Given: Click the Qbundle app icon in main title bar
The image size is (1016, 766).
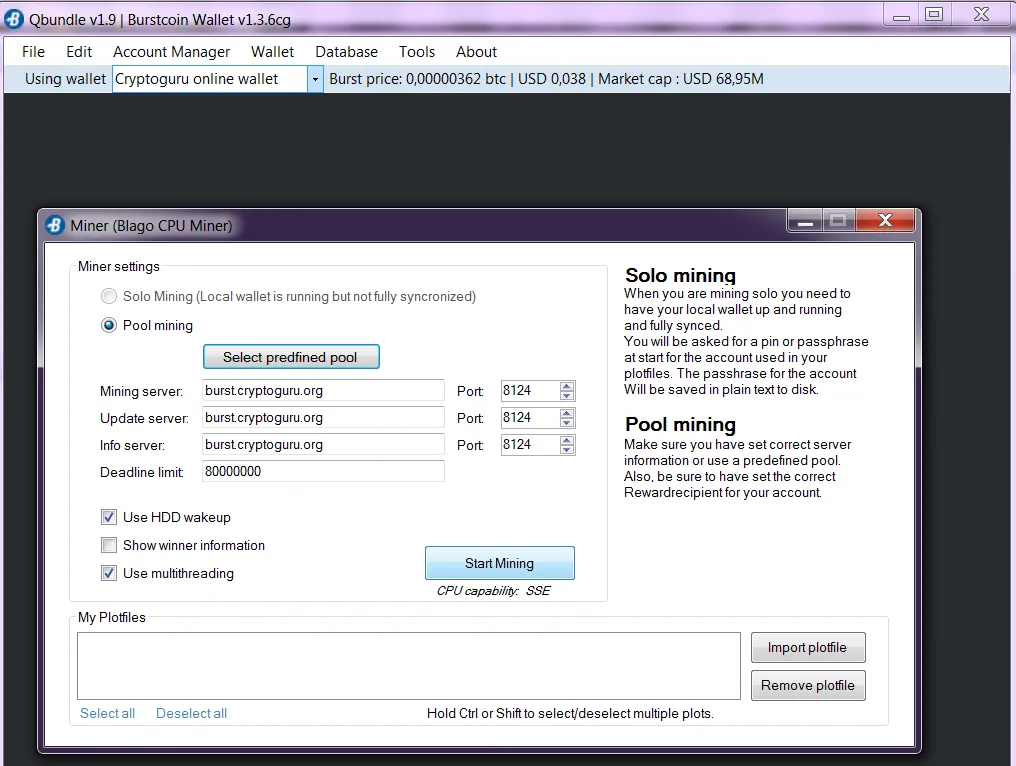Looking at the screenshot, I should 14,19.
